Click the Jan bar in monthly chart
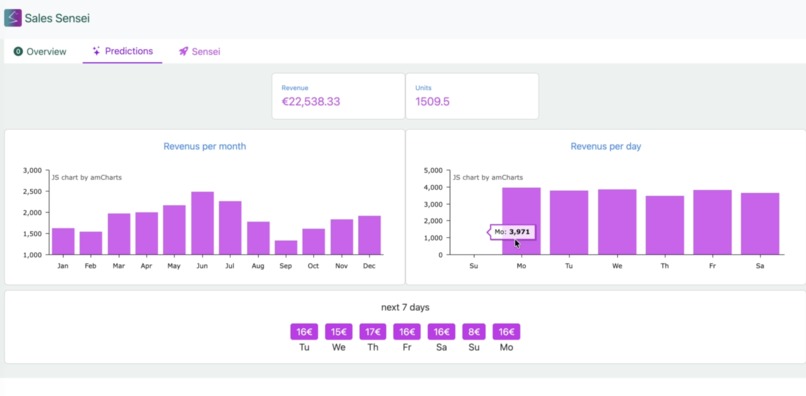 tap(63, 241)
